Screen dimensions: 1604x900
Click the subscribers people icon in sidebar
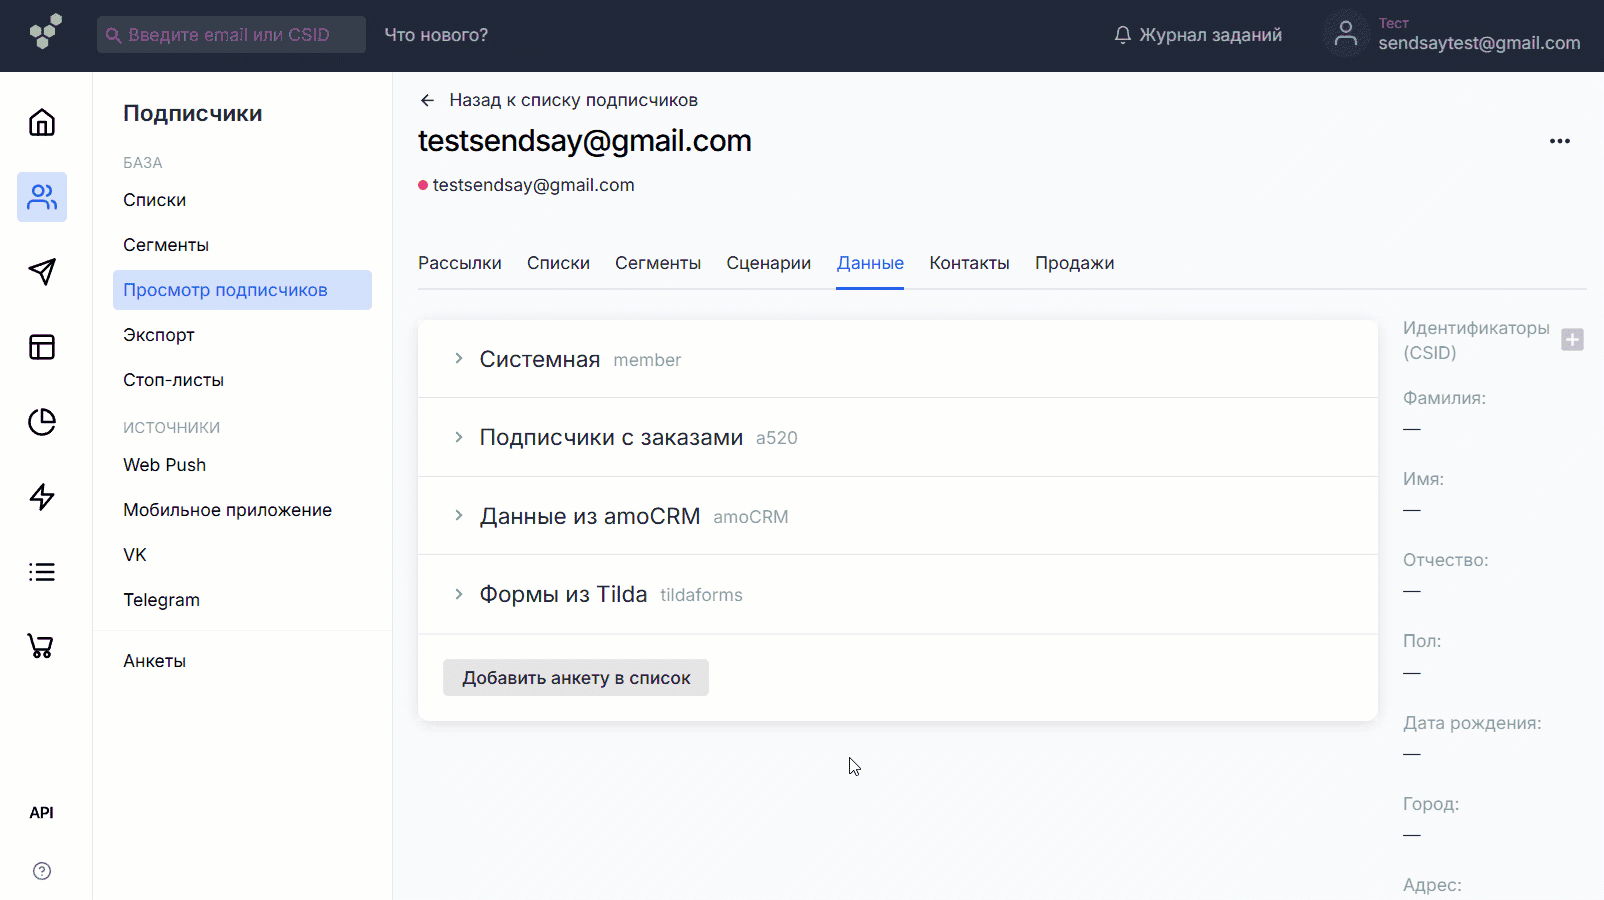coord(42,197)
